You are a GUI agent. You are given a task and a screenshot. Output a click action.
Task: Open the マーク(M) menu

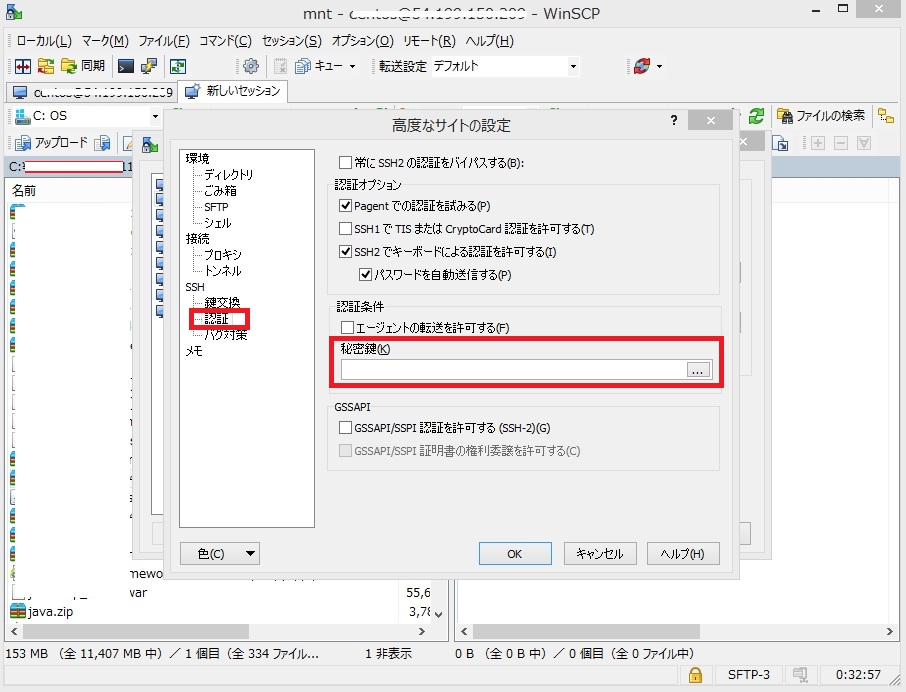point(105,41)
